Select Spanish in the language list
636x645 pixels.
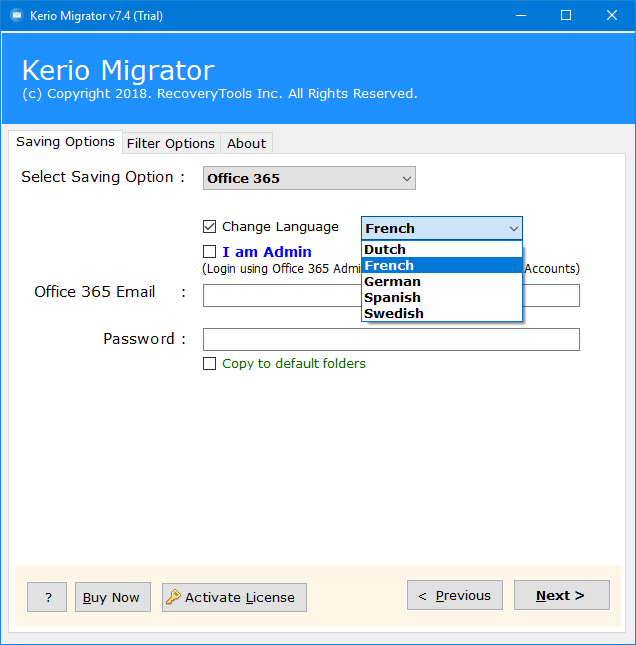pyautogui.click(x=442, y=297)
